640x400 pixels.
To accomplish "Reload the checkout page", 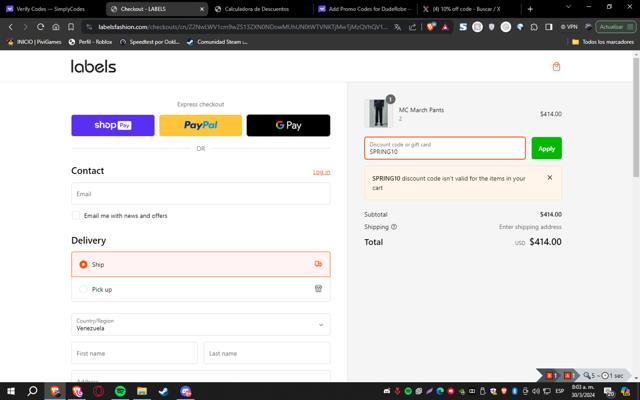I will tap(40, 27).
